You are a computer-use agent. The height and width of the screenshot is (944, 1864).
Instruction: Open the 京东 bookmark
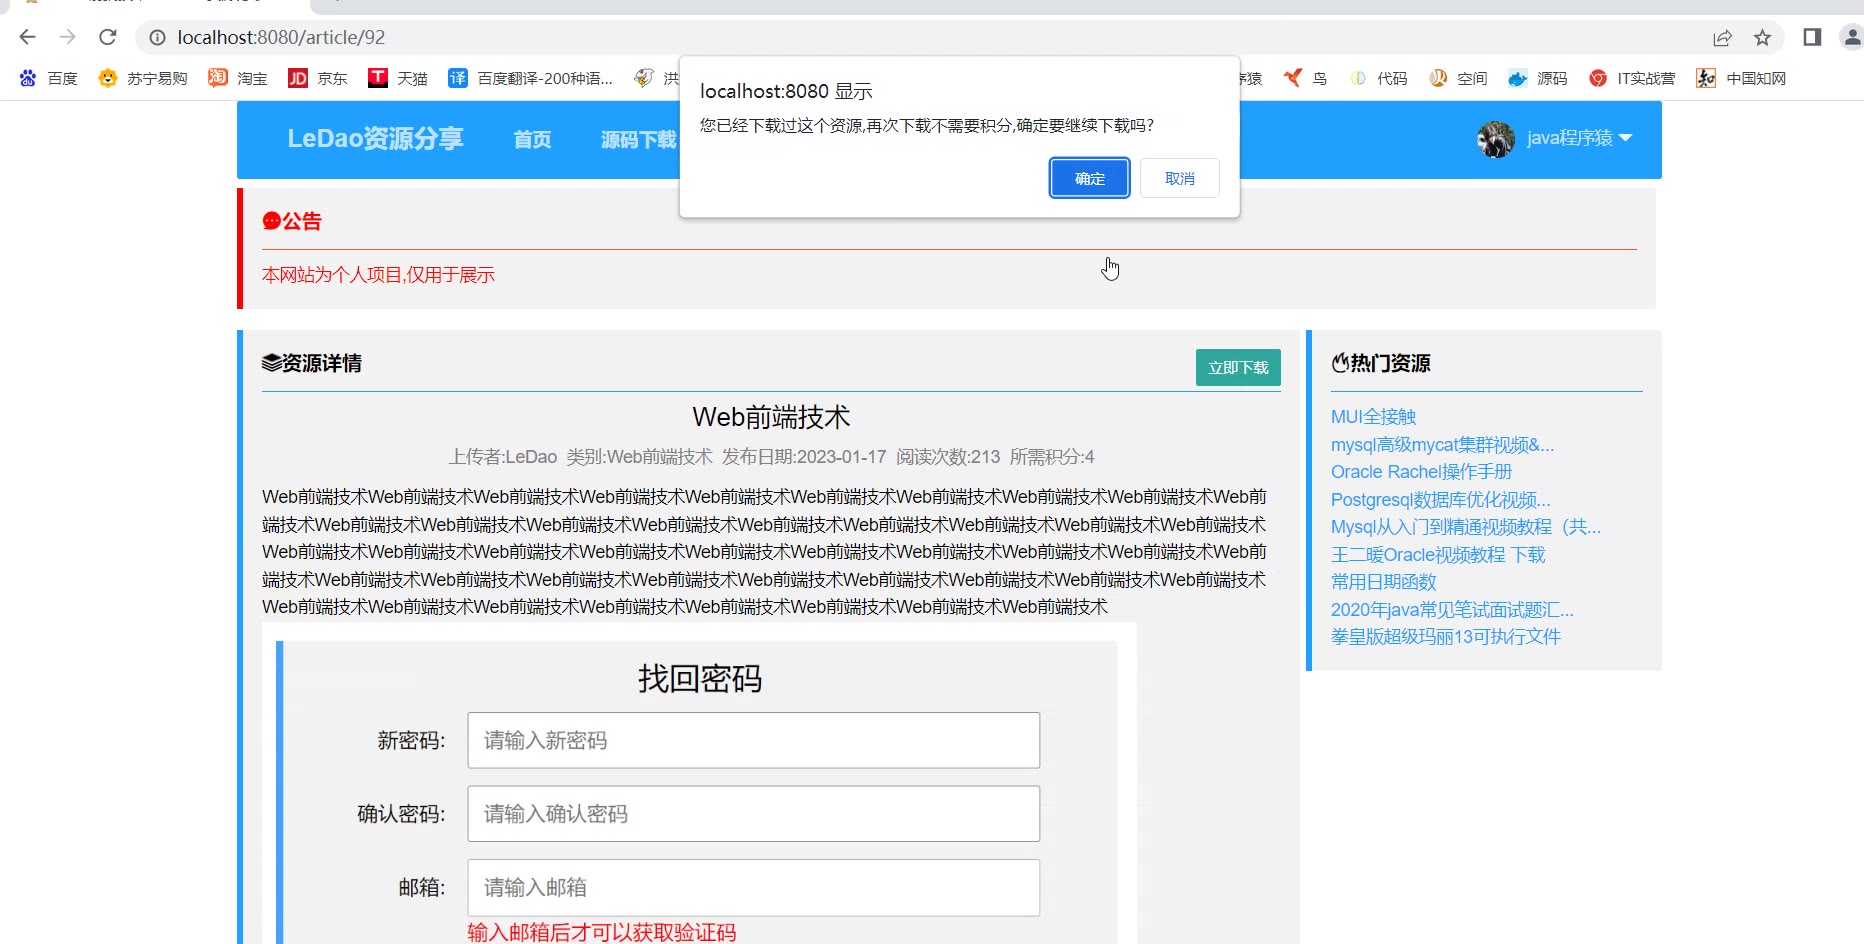[318, 78]
